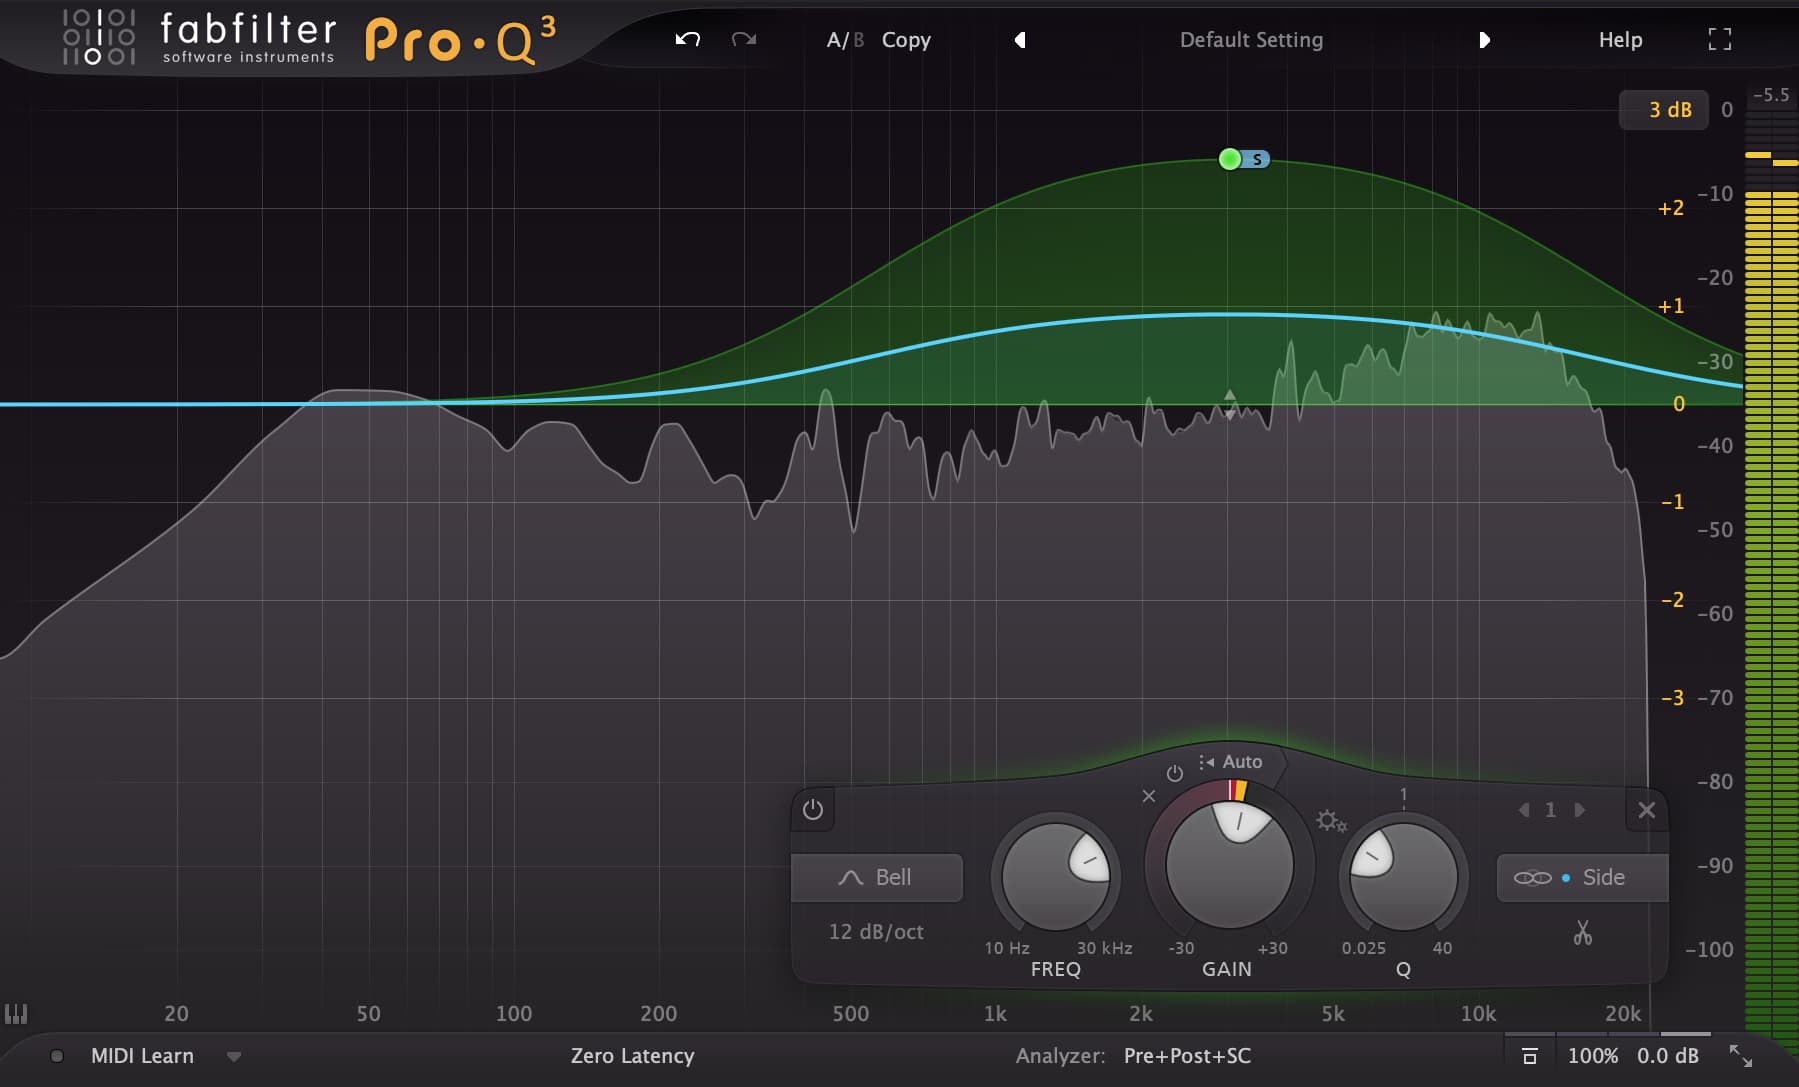Click the redo arrow icon

pos(744,39)
